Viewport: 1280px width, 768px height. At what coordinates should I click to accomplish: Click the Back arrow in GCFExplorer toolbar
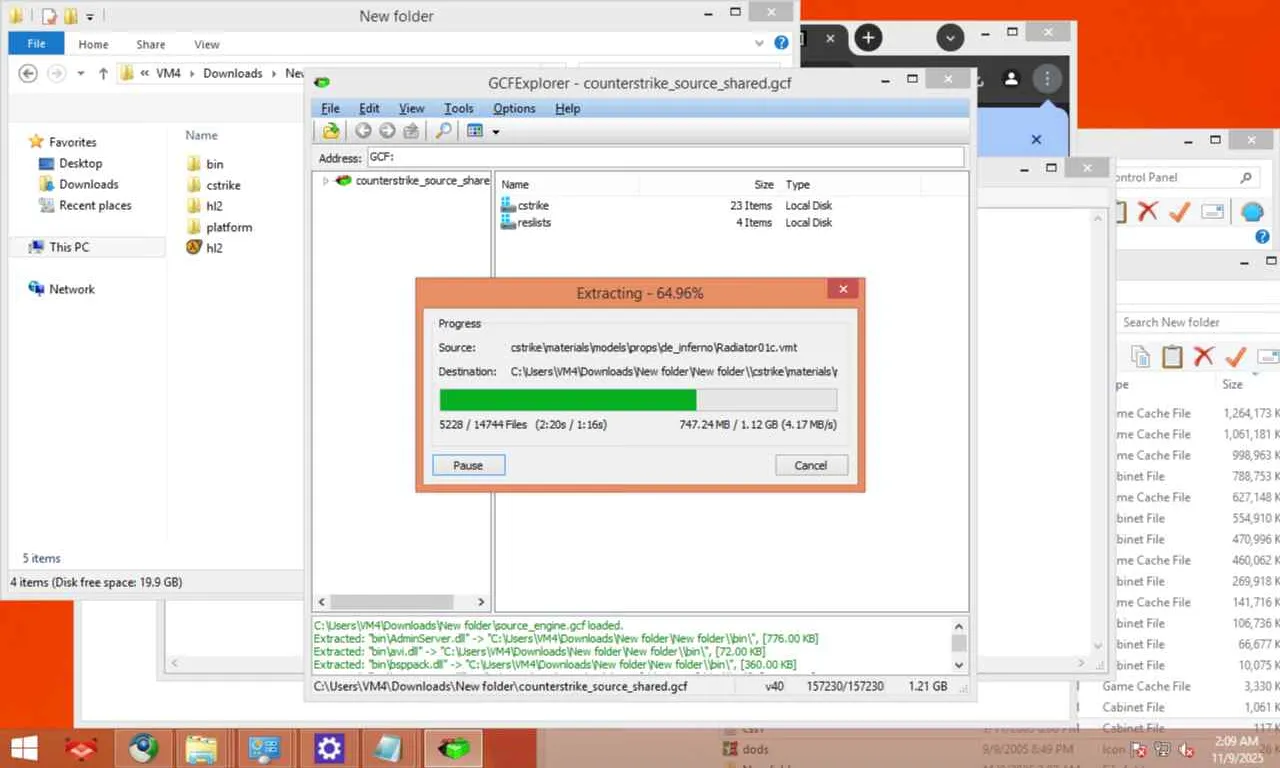(363, 131)
